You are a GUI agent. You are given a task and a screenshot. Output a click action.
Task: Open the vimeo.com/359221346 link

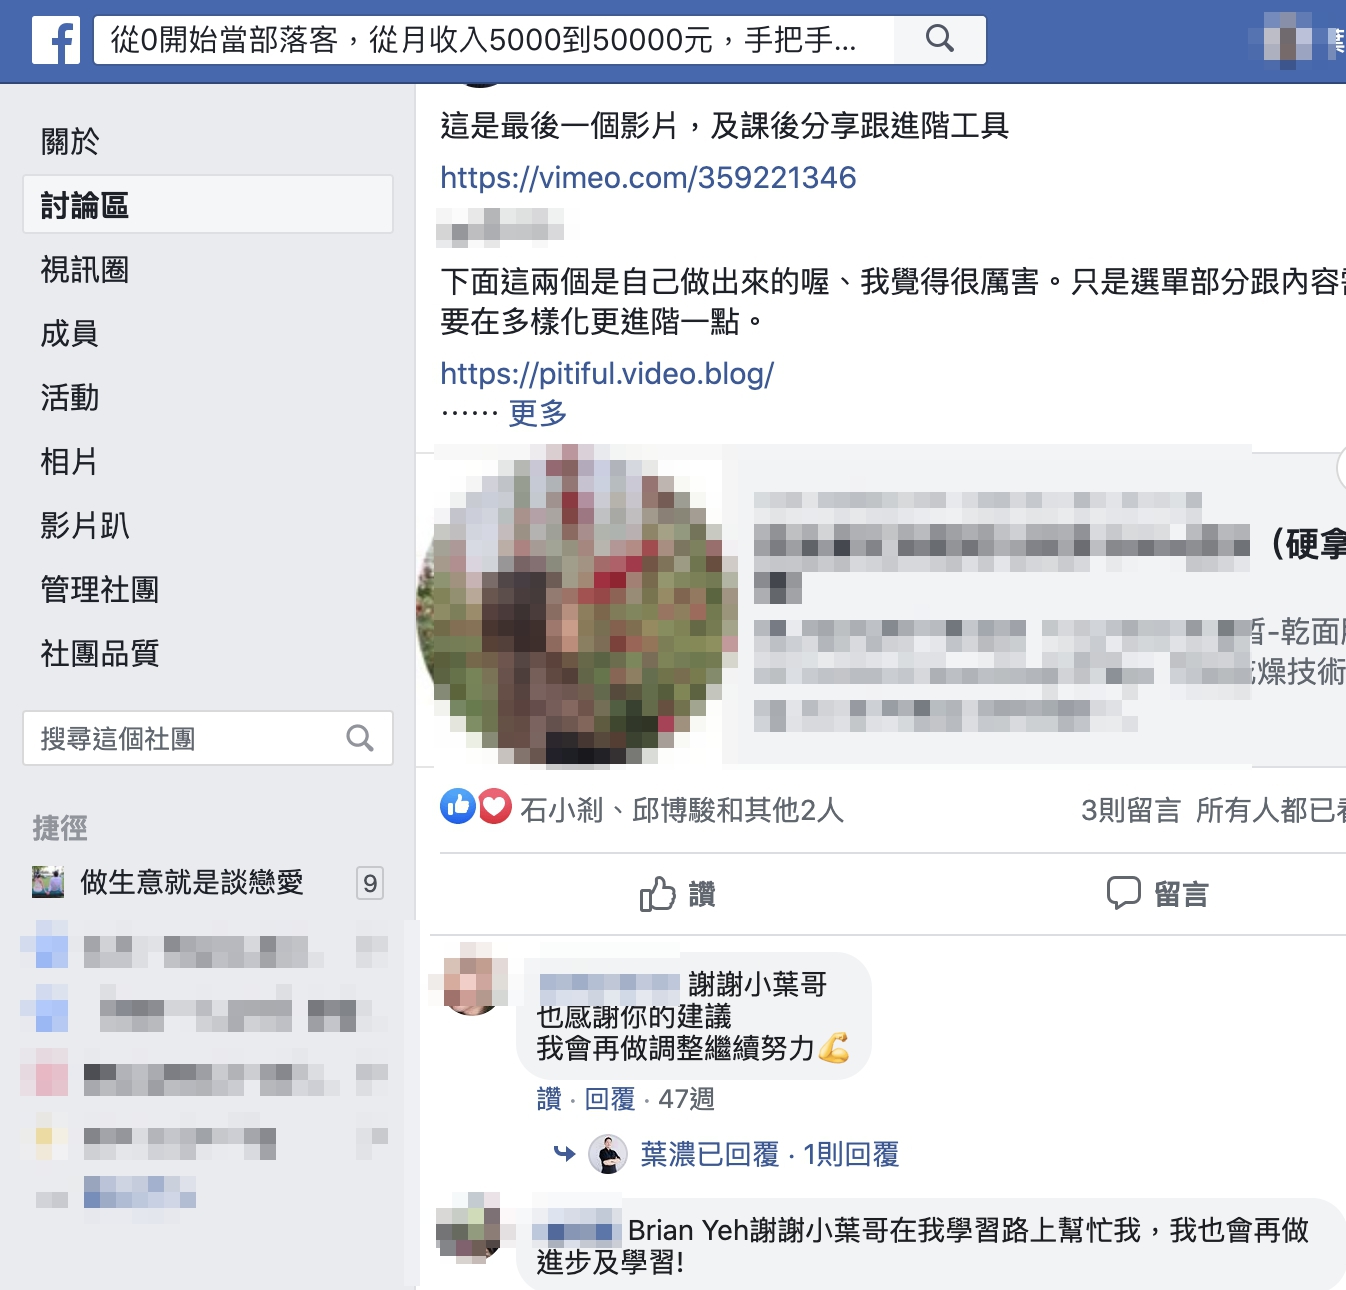(x=648, y=178)
